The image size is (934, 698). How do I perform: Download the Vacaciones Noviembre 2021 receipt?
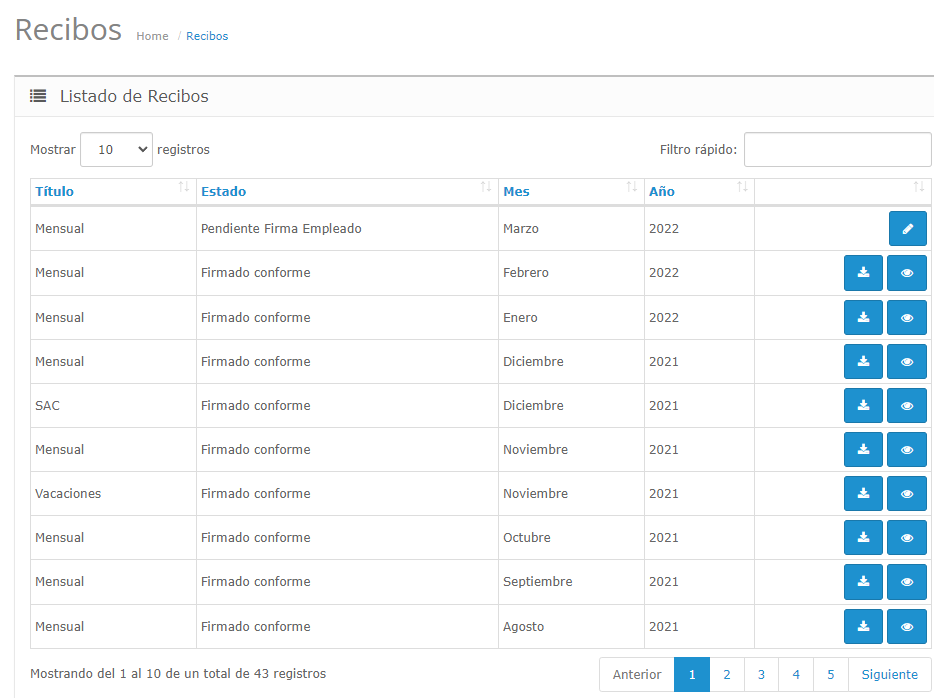pyautogui.click(x=863, y=494)
